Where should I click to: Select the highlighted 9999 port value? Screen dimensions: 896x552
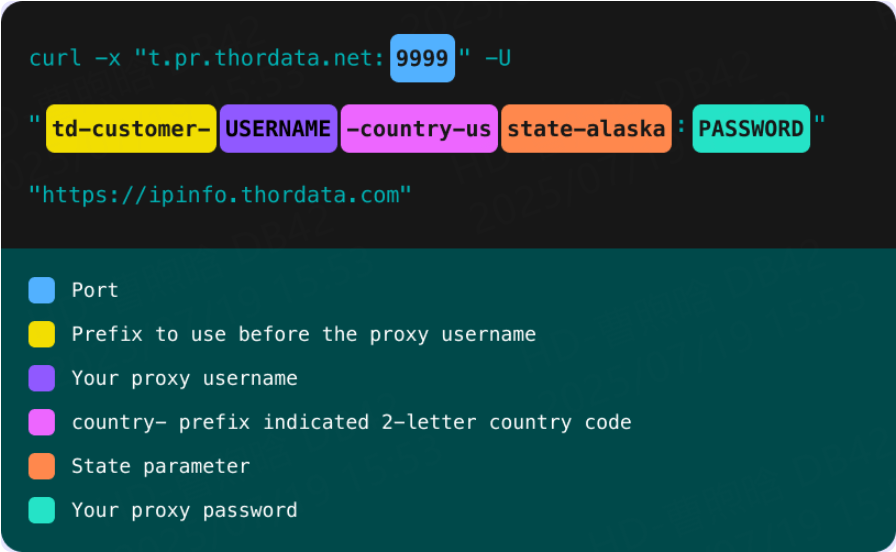[x=422, y=58]
